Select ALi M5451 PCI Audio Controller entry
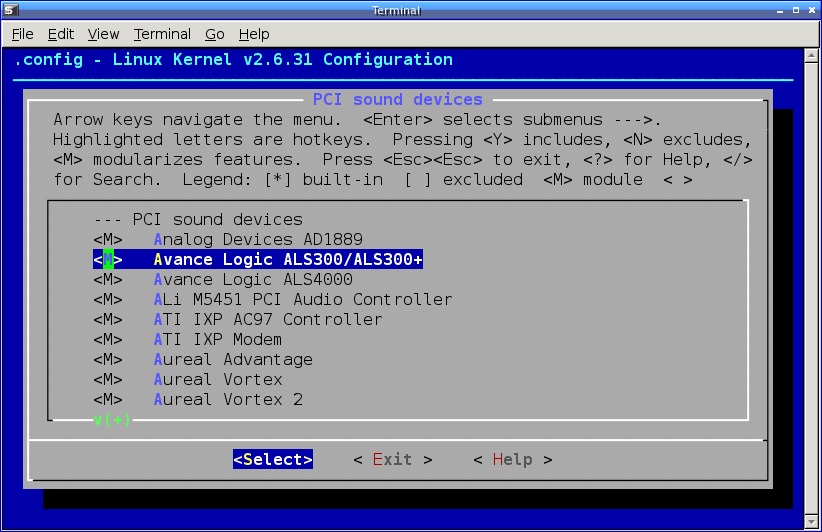Image resolution: width=822 pixels, height=532 pixels. pos(303,299)
